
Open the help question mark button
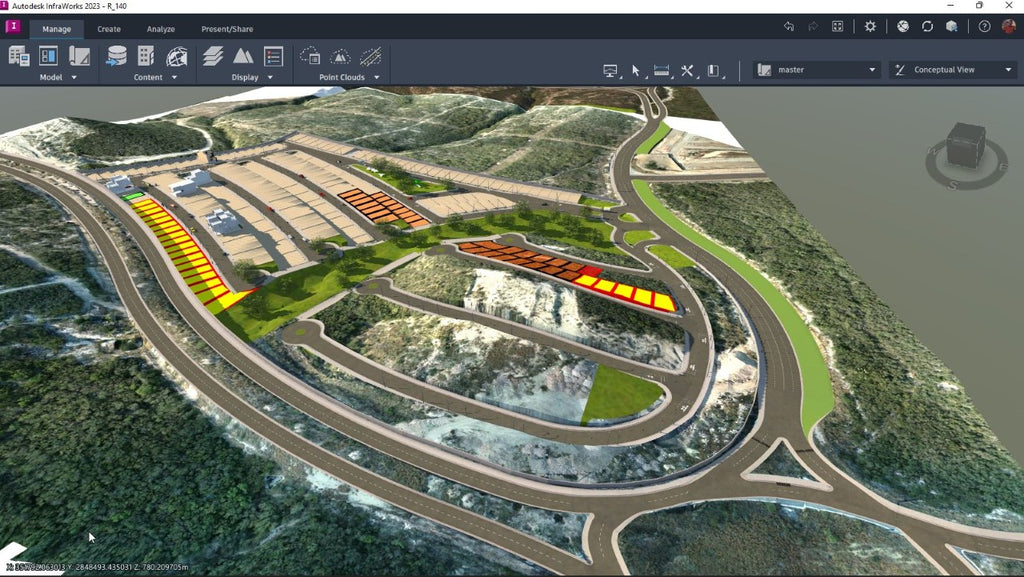984,27
